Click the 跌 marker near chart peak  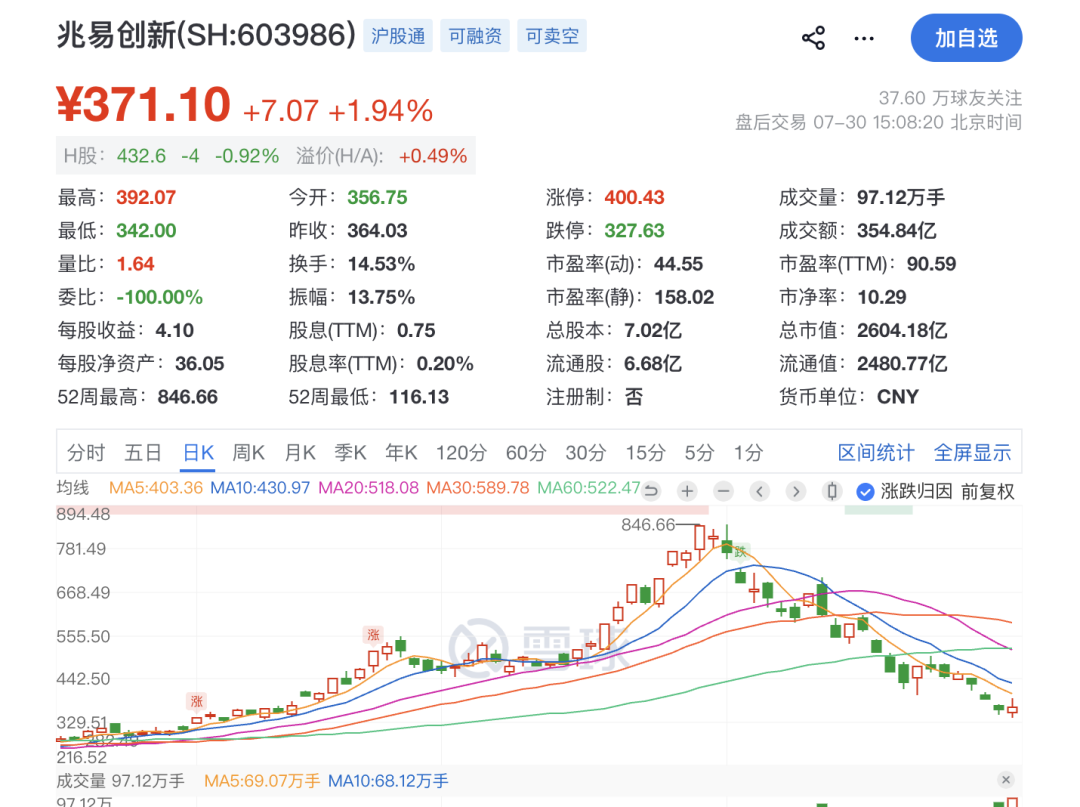740,551
